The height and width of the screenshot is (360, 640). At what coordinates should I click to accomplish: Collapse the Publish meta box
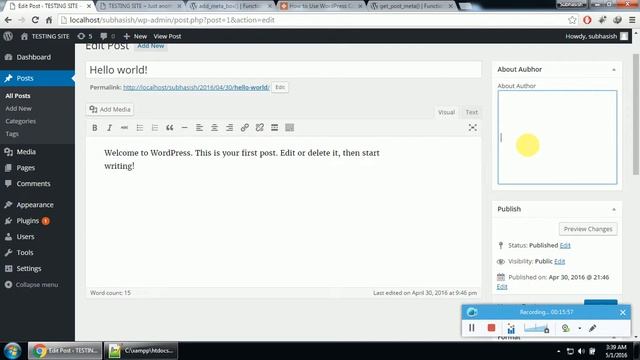614,209
